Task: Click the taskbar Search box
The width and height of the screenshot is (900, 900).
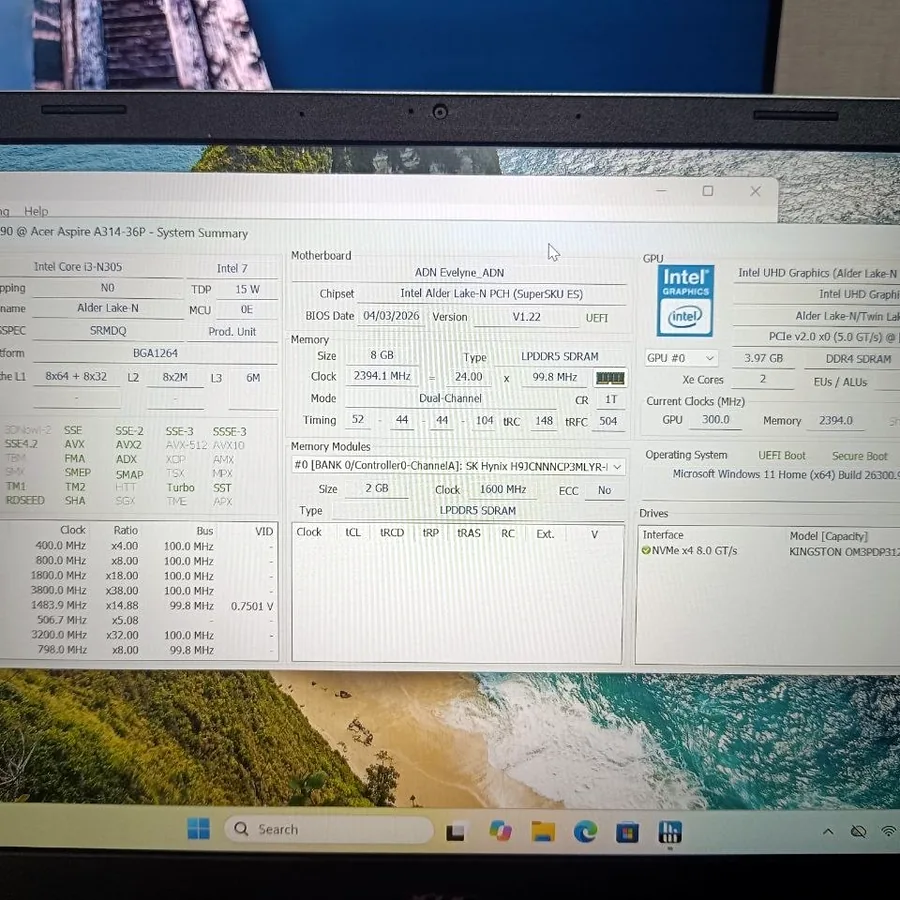Action: coord(328,829)
